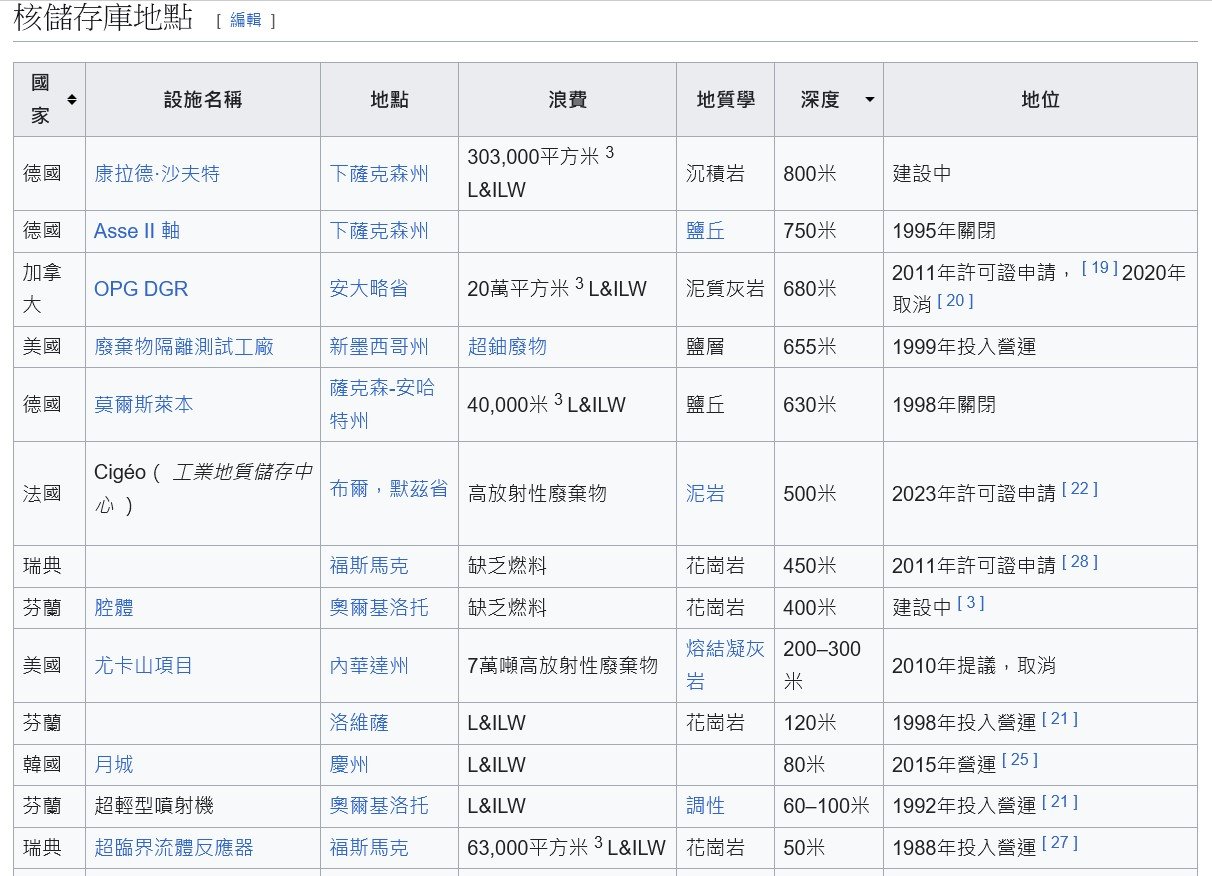
Task: Open the 熔結凝灰岩 geology link
Action: [725, 665]
